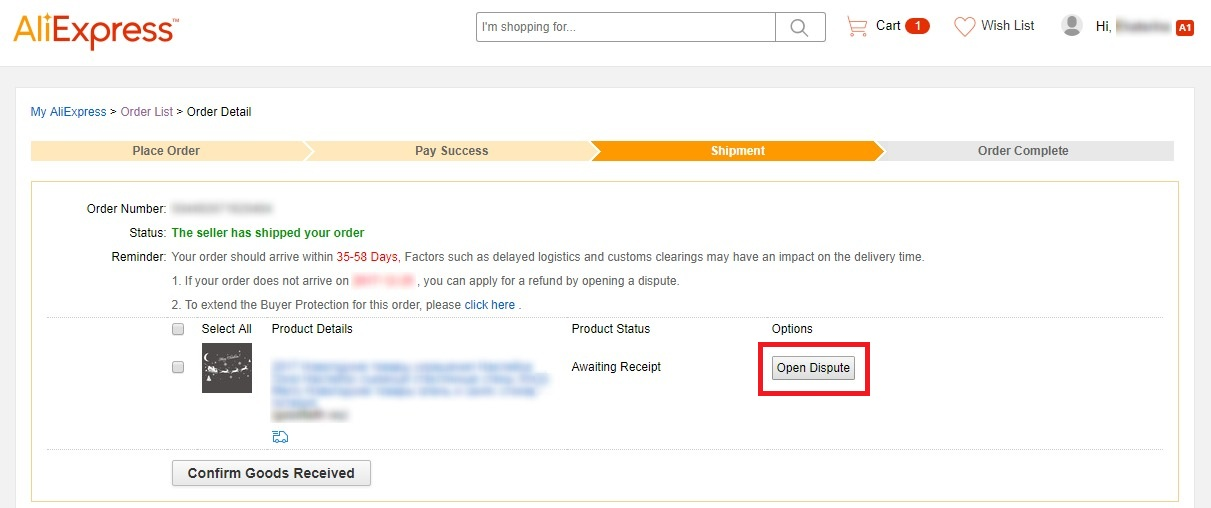The width and height of the screenshot is (1211, 508).
Task: Click the blurred product title link
Action: [410, 385]
